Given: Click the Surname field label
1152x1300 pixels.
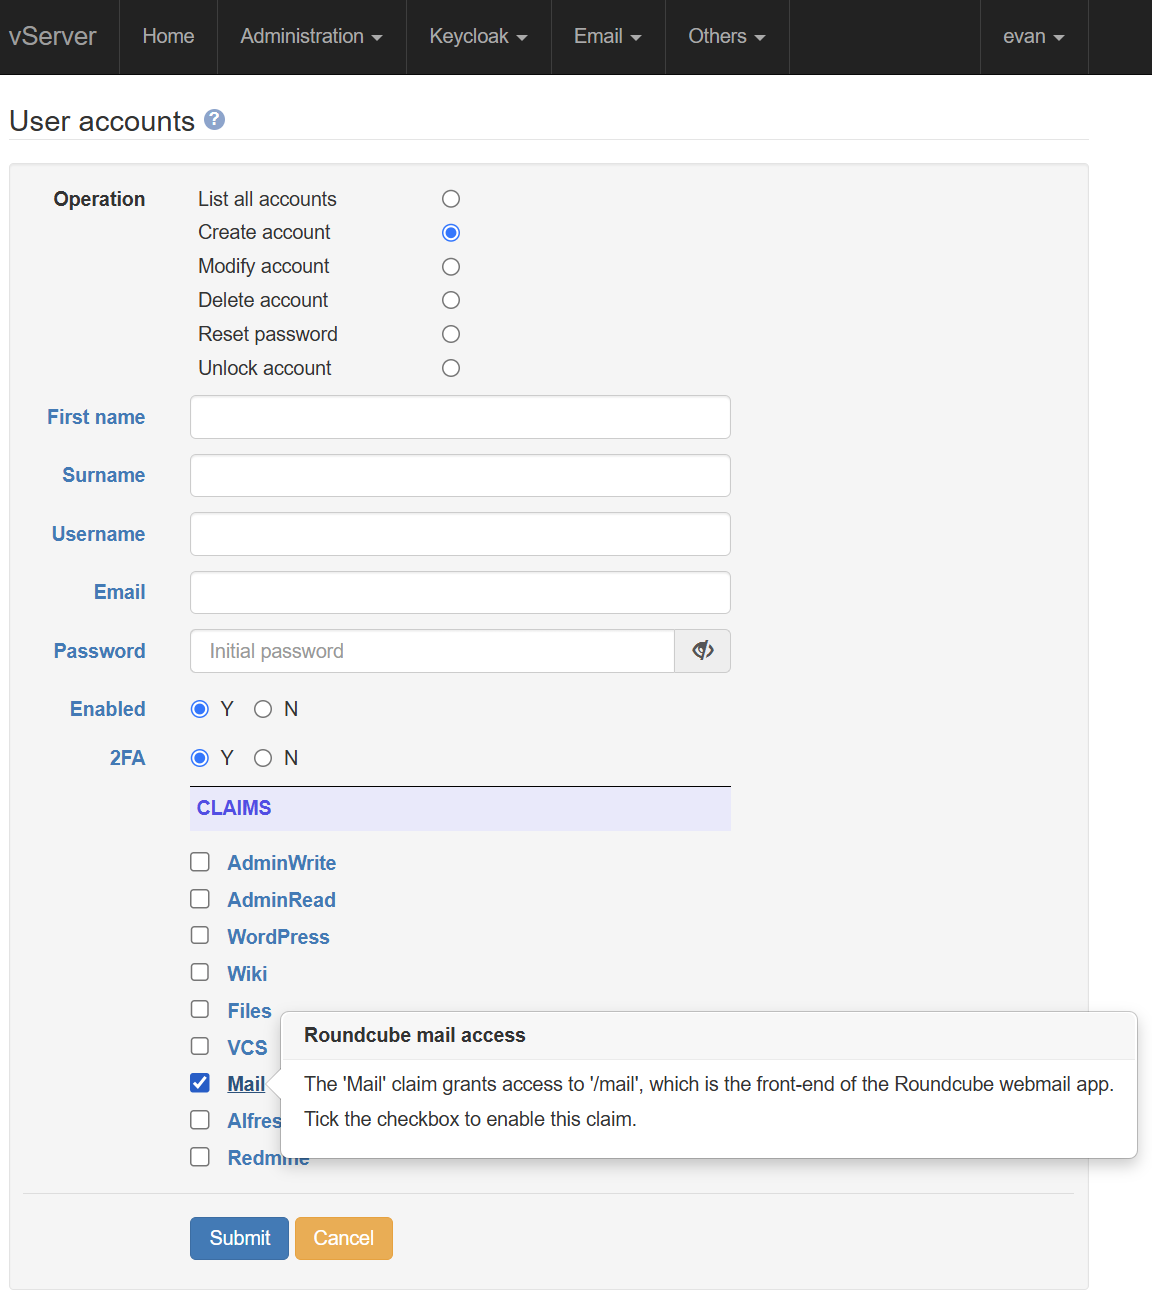Looking at the screenshot, I should 104,475.
